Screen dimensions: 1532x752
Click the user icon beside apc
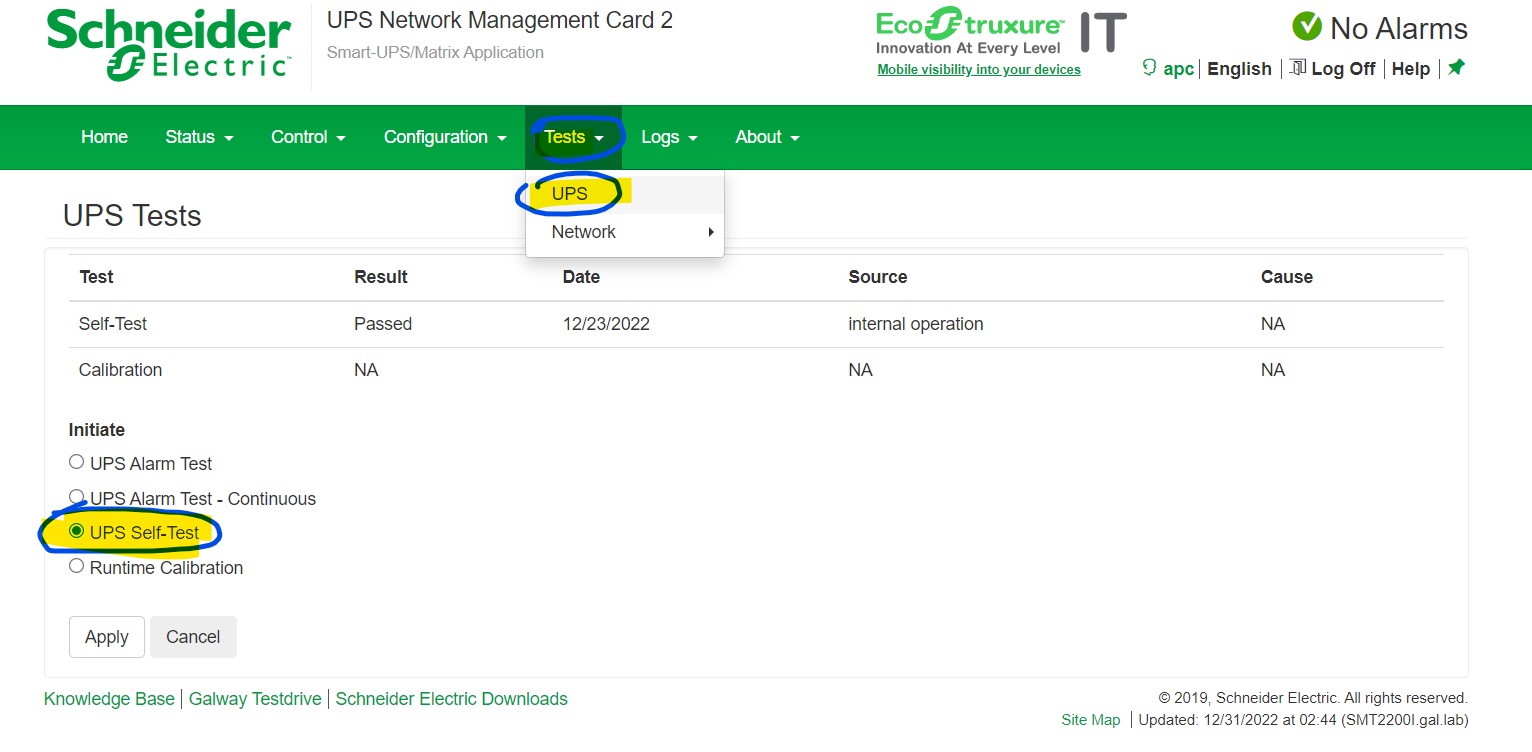(1150, 68)
